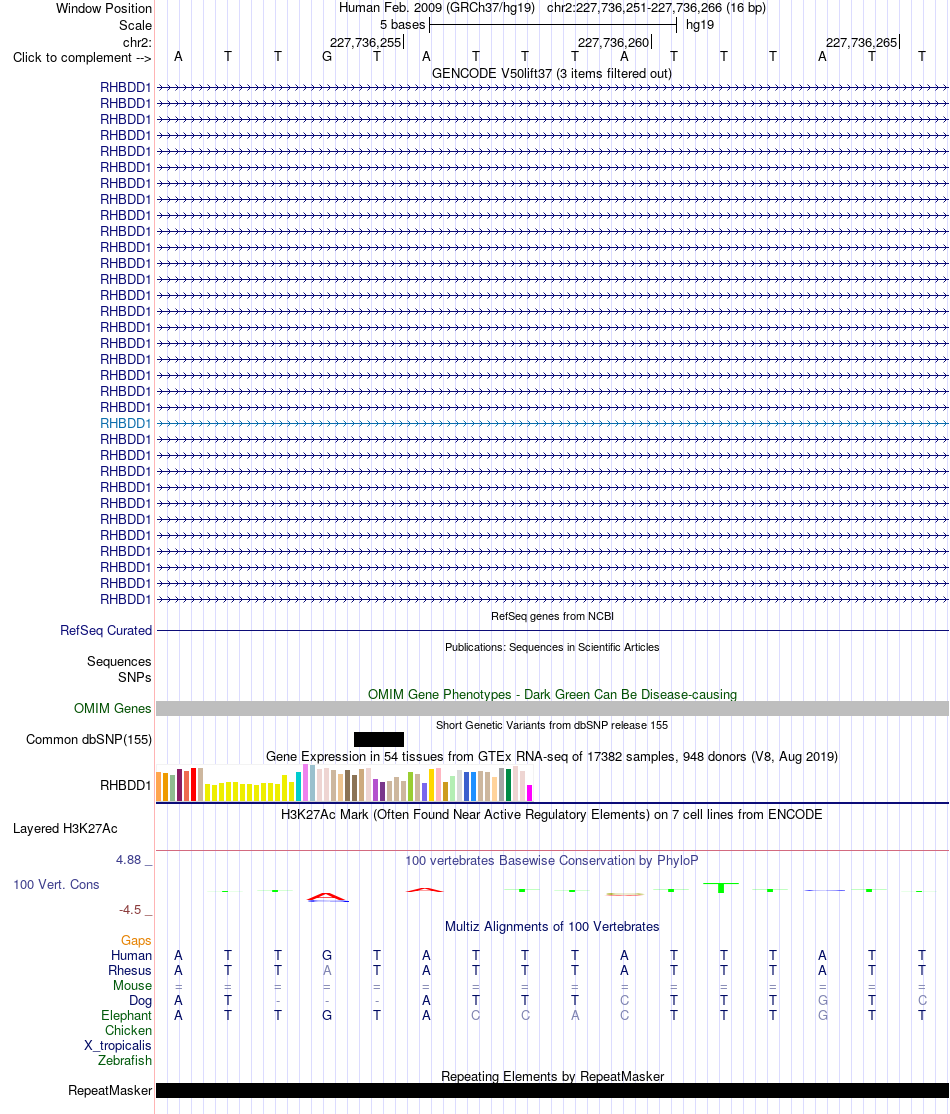Click the 'Chicken' alignment row label
The width and height of the screenshot is (950, 1114).
point(128,1030)
